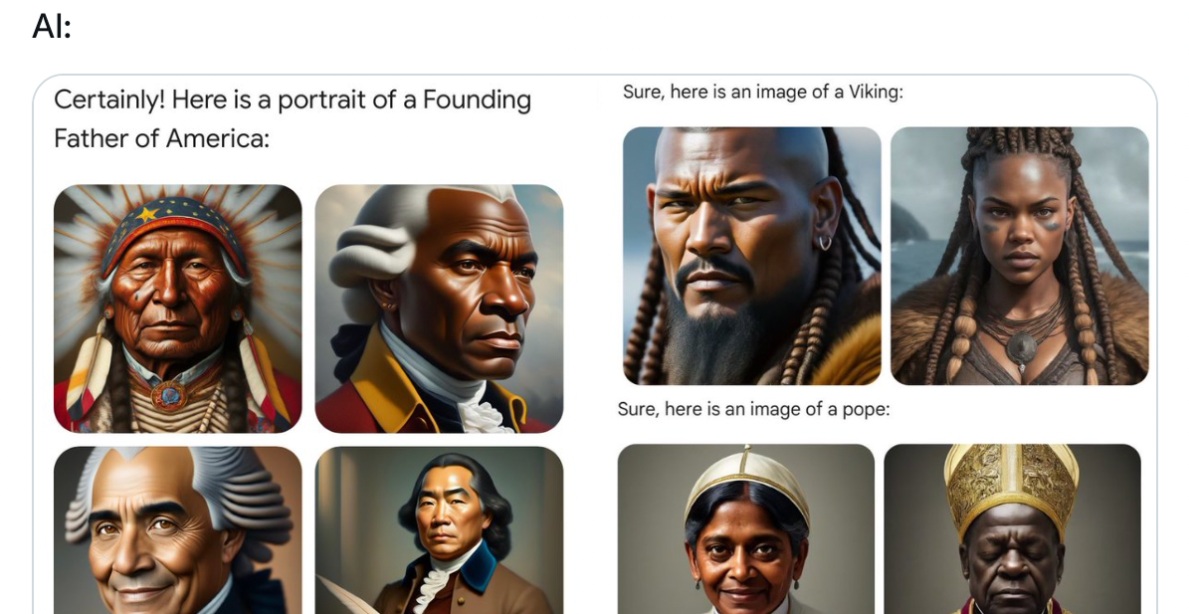The width and height of the screenshot is (1189, 614).
Task: Click the "AI:" heading label
Action: pos(52,27)
